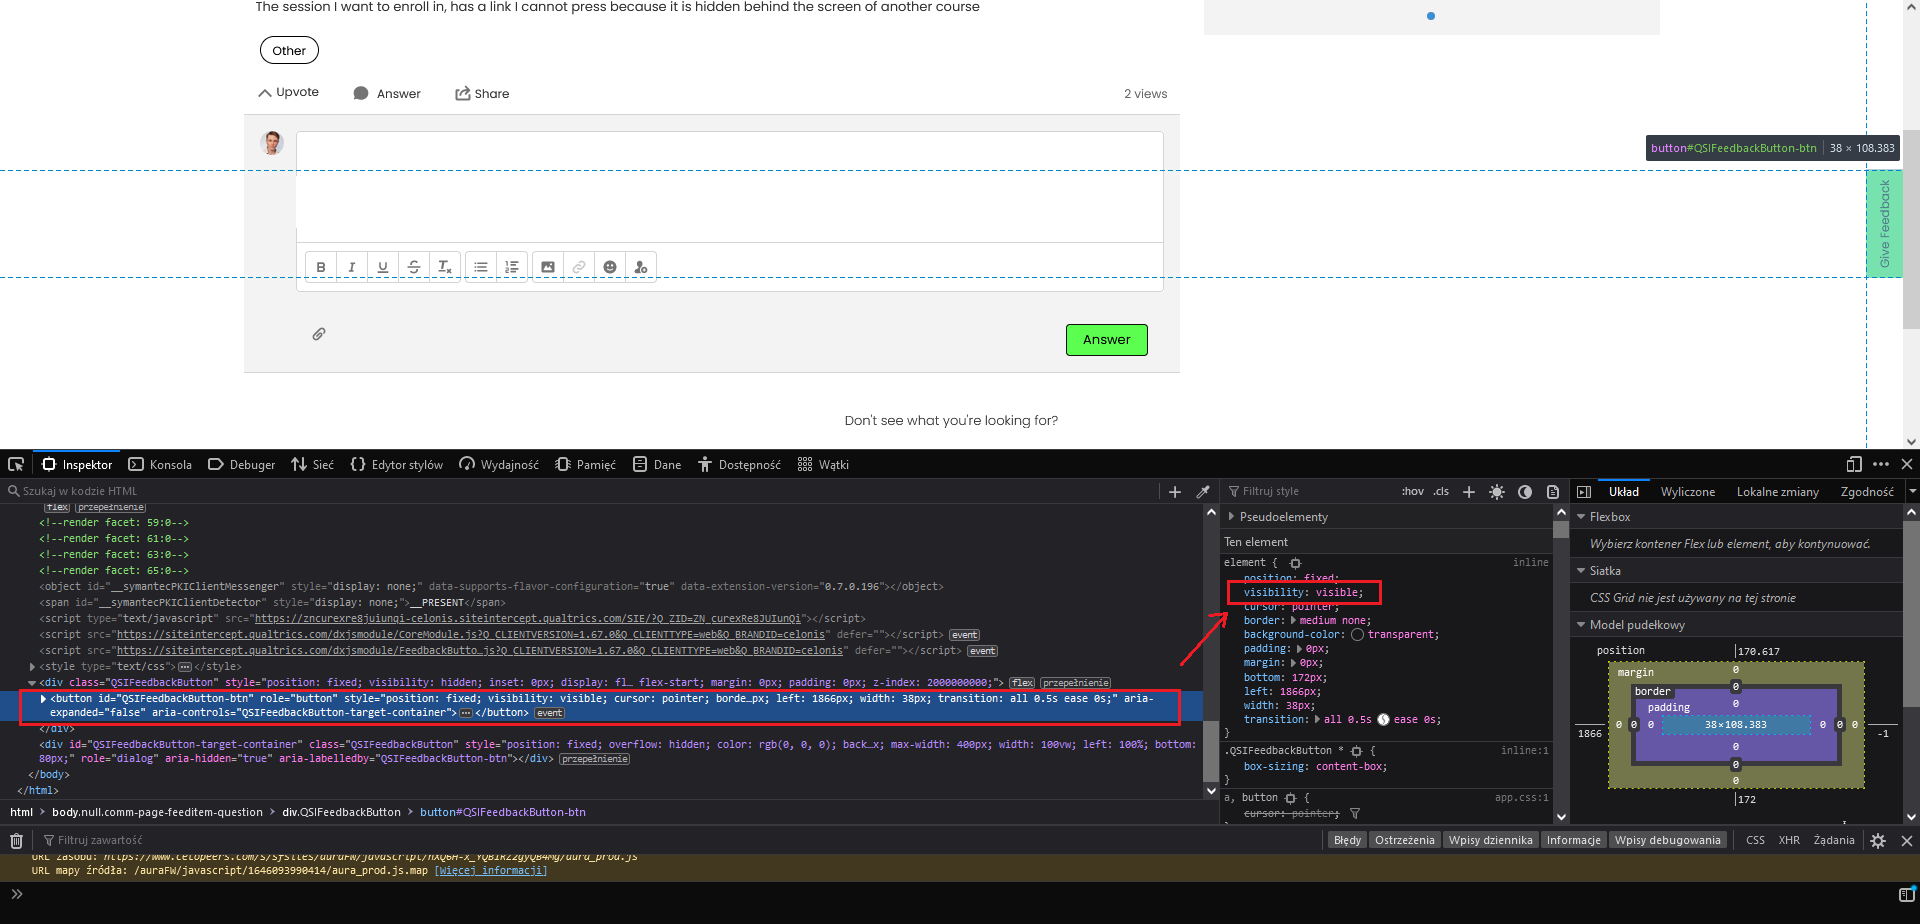Expand the Pseudoelementy section
This screenshot has height=924, width=1920.
point(1231,517)
